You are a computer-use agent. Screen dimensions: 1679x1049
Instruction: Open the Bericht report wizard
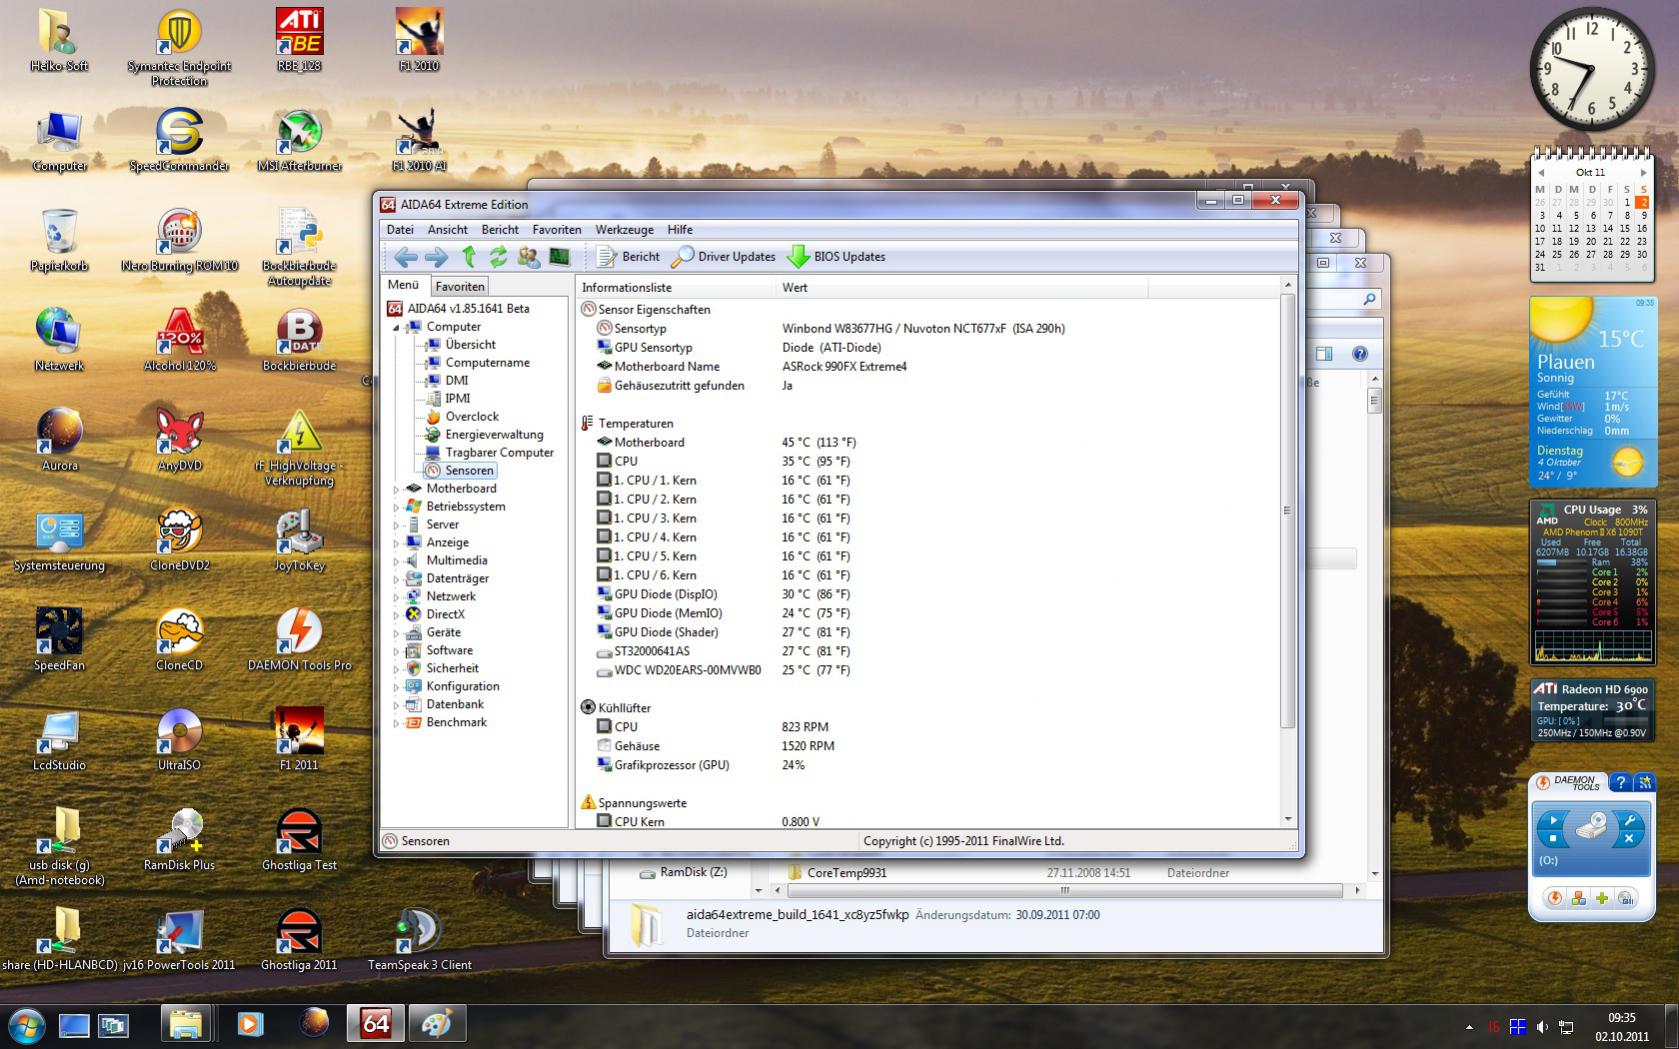click(x=628, y=257)
